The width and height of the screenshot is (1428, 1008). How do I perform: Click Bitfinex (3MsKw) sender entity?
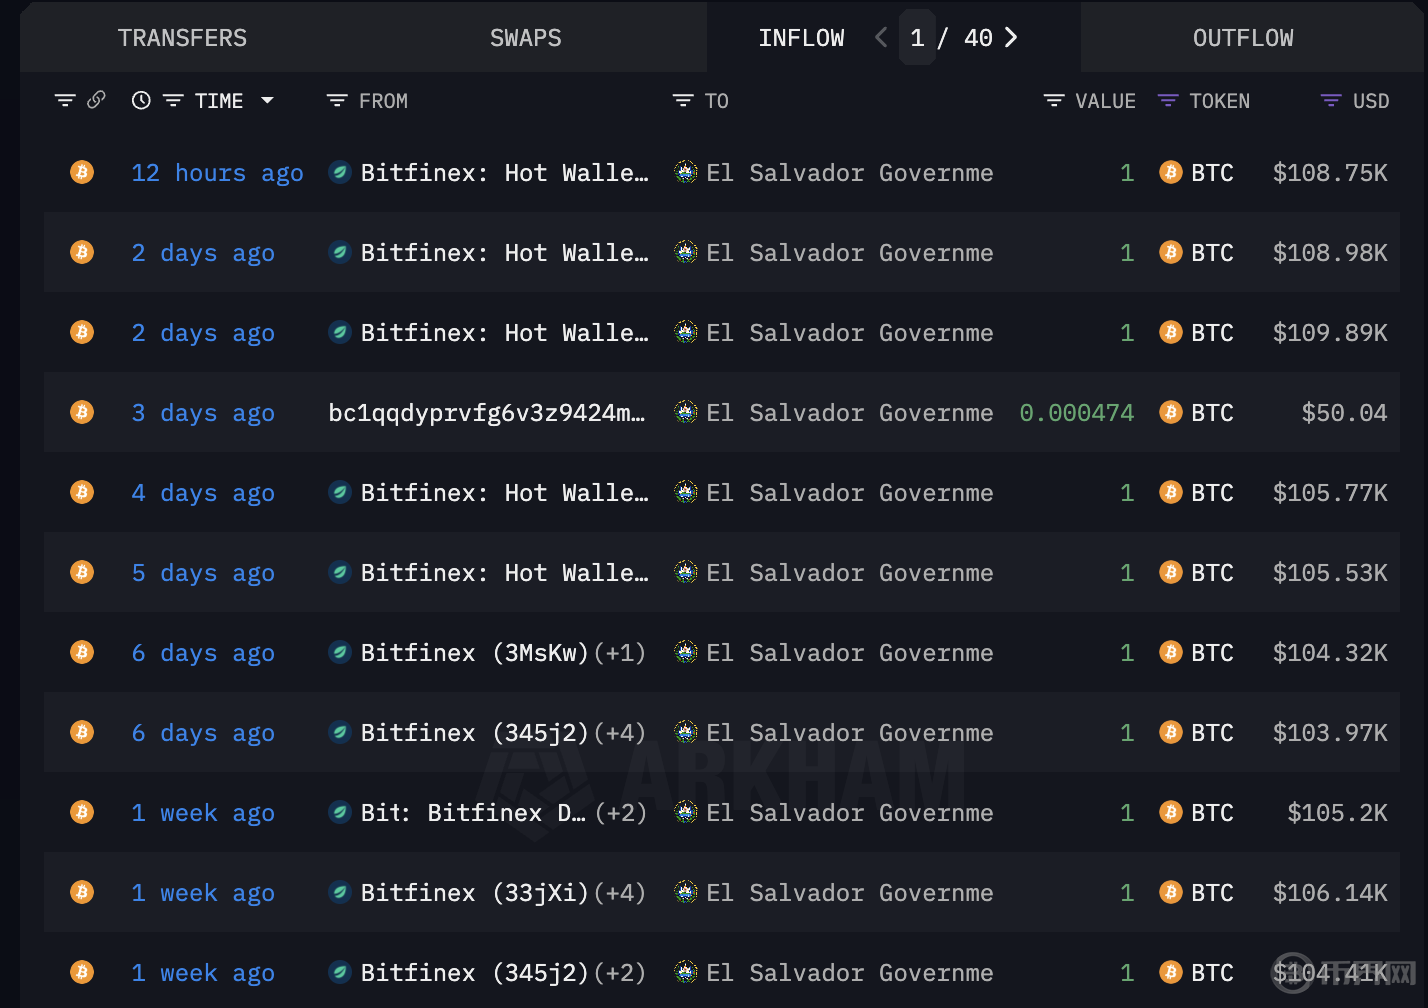tap(474, 653)
